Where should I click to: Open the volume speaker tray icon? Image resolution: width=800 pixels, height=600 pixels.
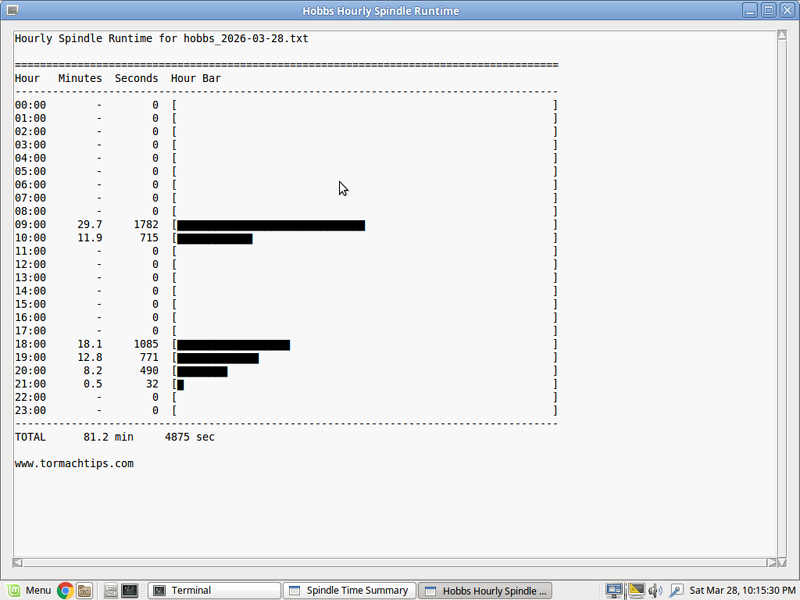[655, 590]
